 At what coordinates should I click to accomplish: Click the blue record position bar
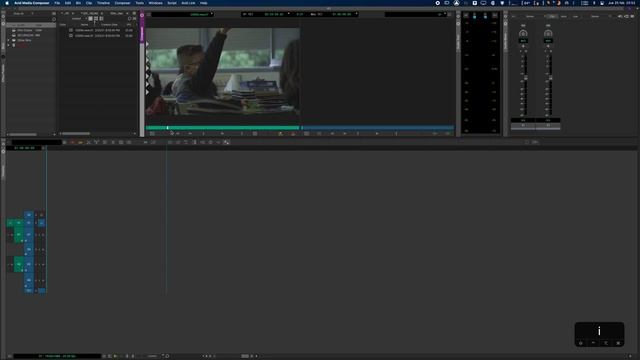pyautogui.click(x=378, y=128)
